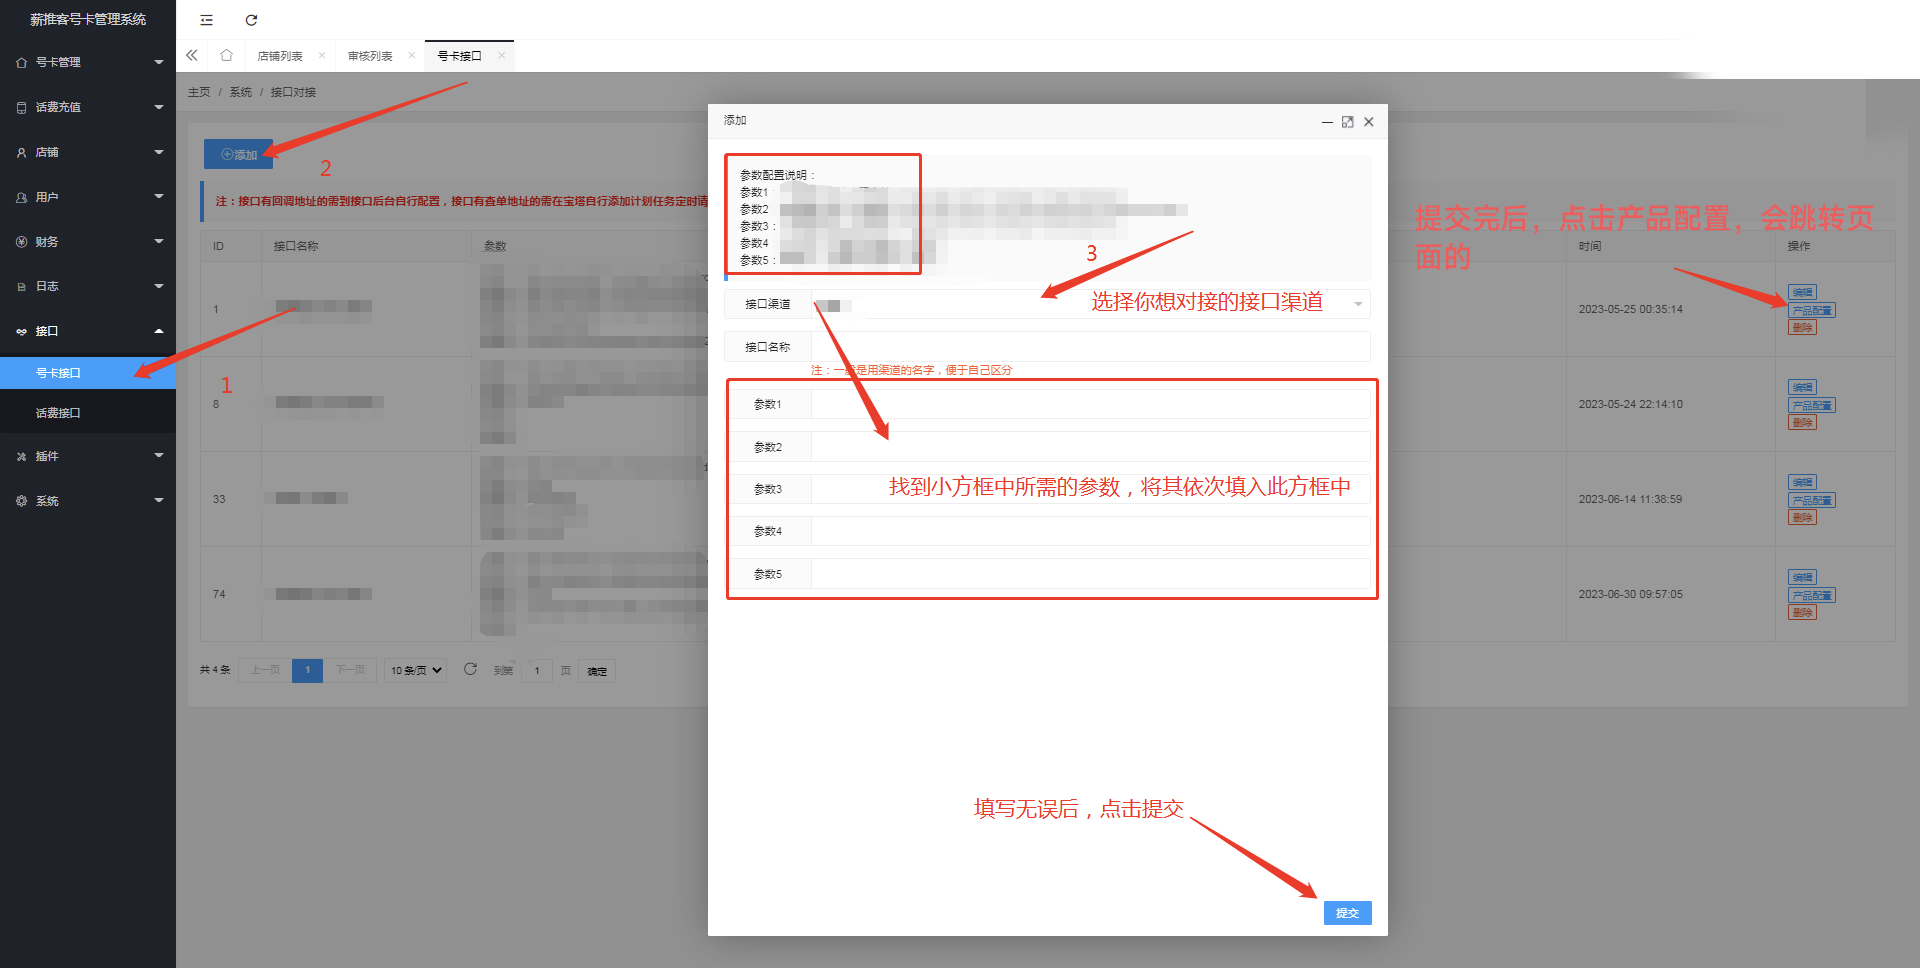Maximize the 添加 dialog
Image resolution: width=1920 pixels, height=968 pixels.
(x=1348, y=122)
